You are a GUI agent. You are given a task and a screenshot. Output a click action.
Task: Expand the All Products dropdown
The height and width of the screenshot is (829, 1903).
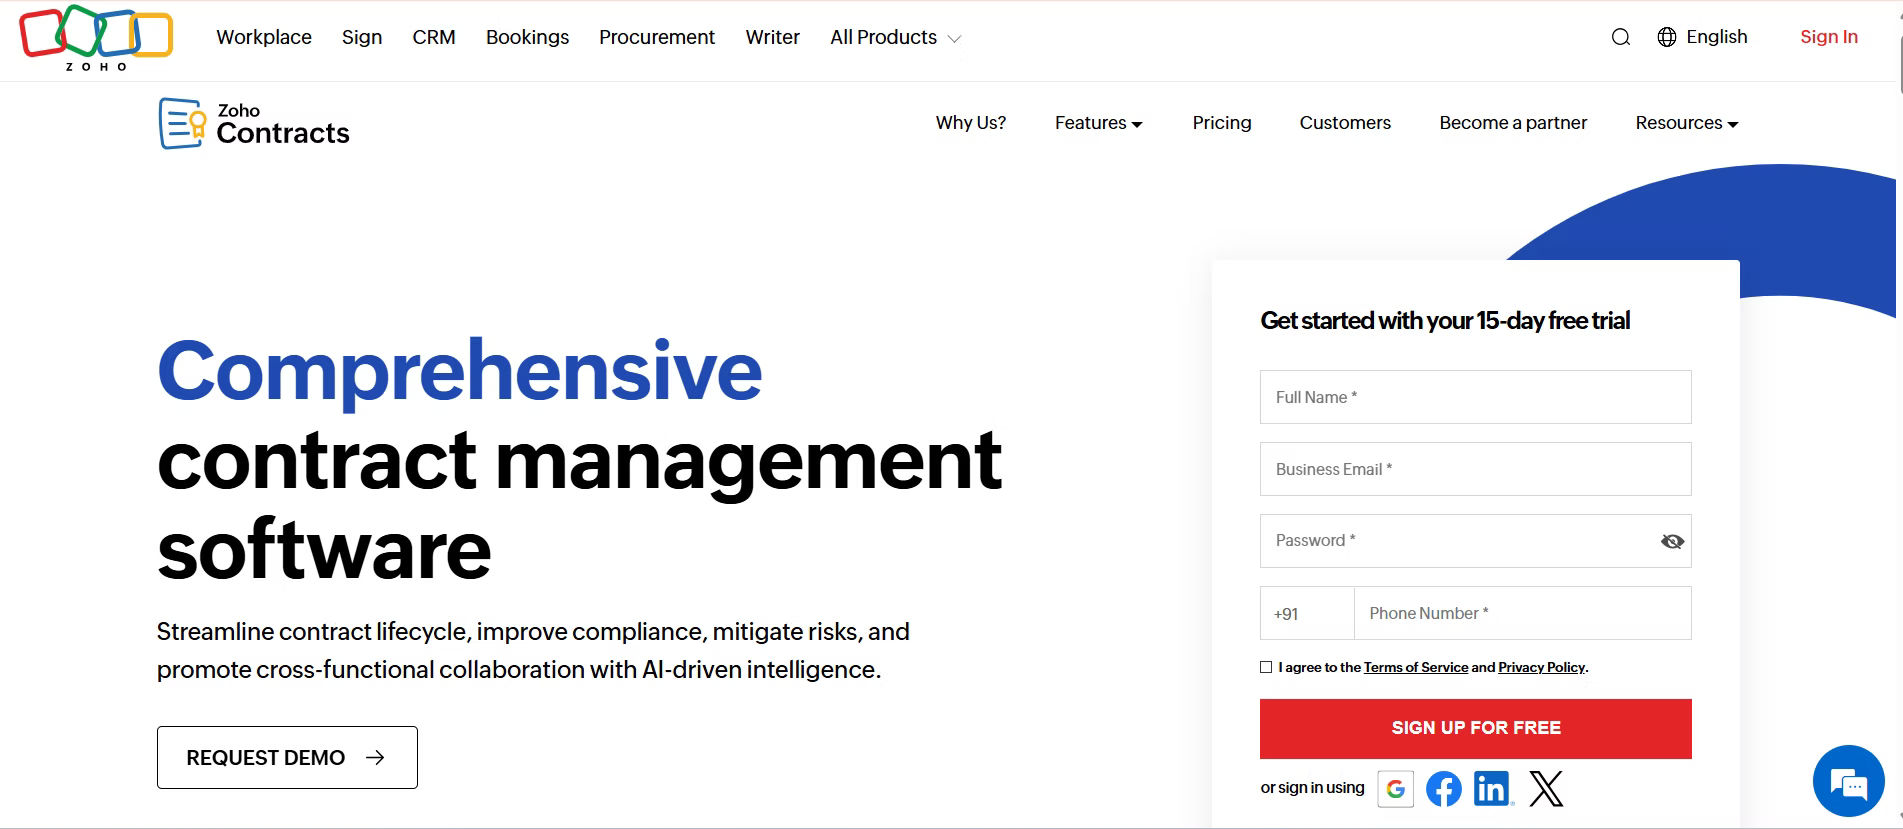point(895,37)
